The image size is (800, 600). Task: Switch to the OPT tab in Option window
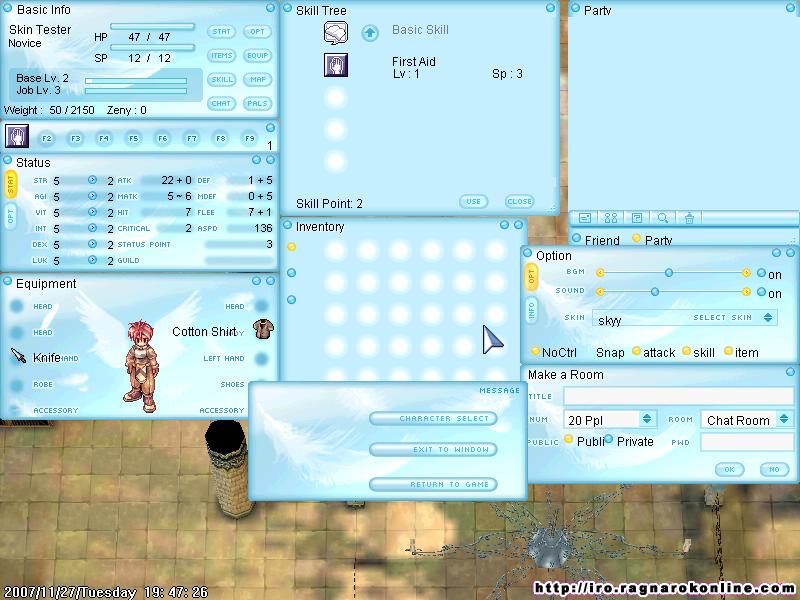coord(531,277)
